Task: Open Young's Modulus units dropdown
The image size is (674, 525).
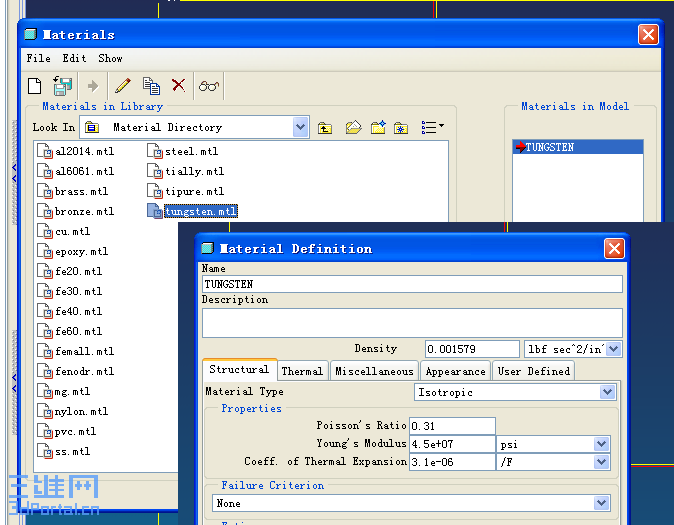Action: point(601,444)
